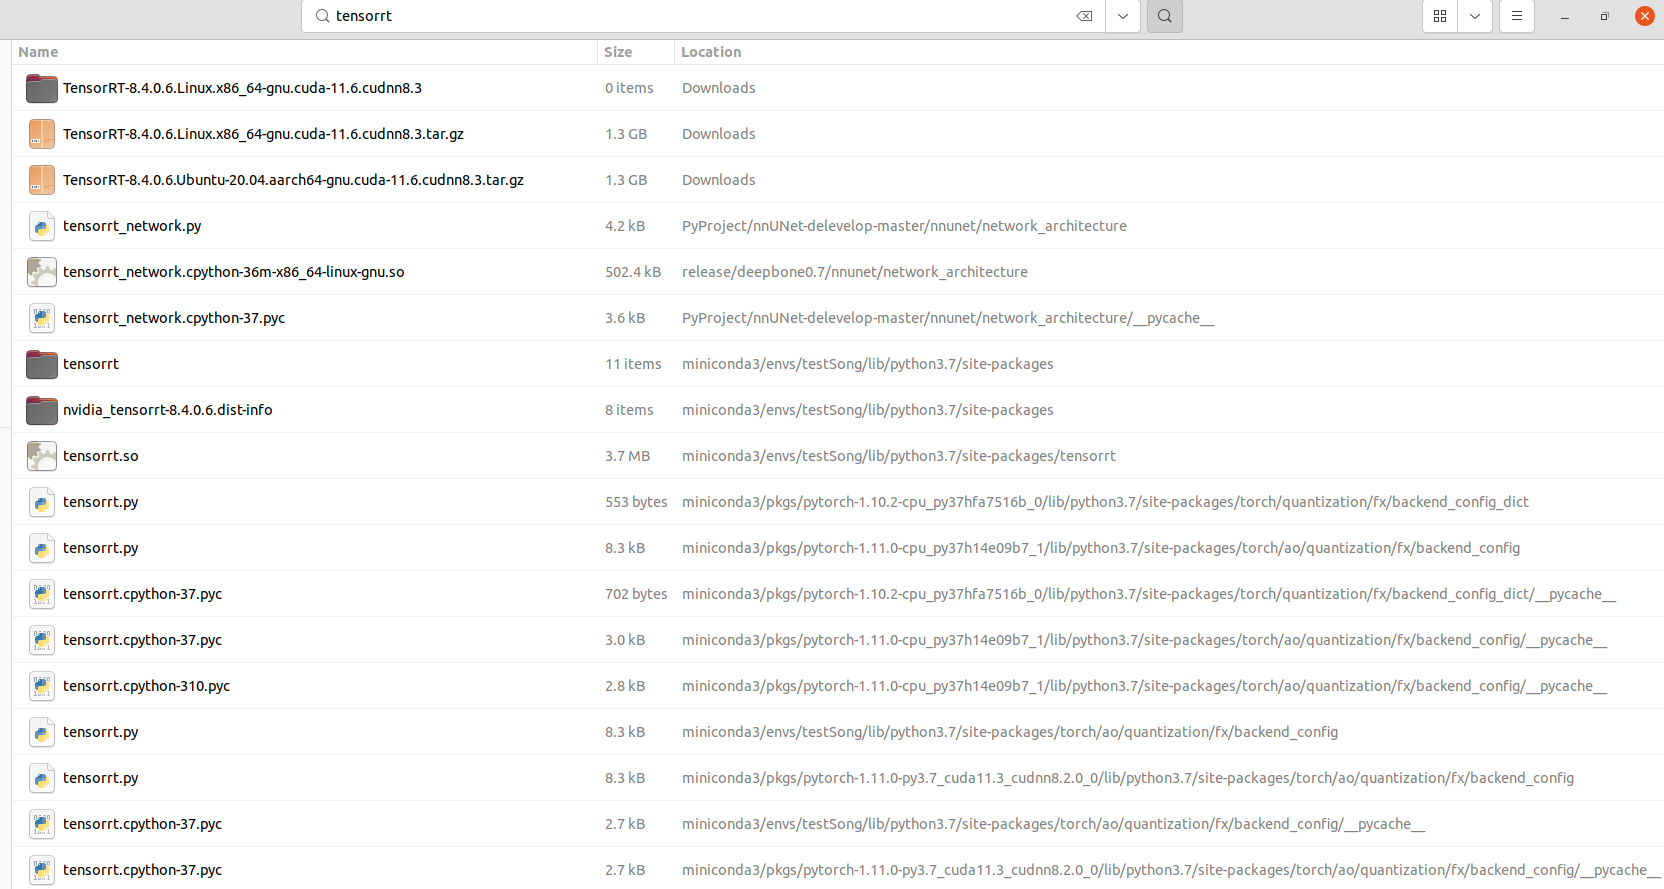Click location PyProject/nnUNet-delevelop-master/nnunet/network_architecture
The height and width of the screenshot is (889, 1664).
904,226
